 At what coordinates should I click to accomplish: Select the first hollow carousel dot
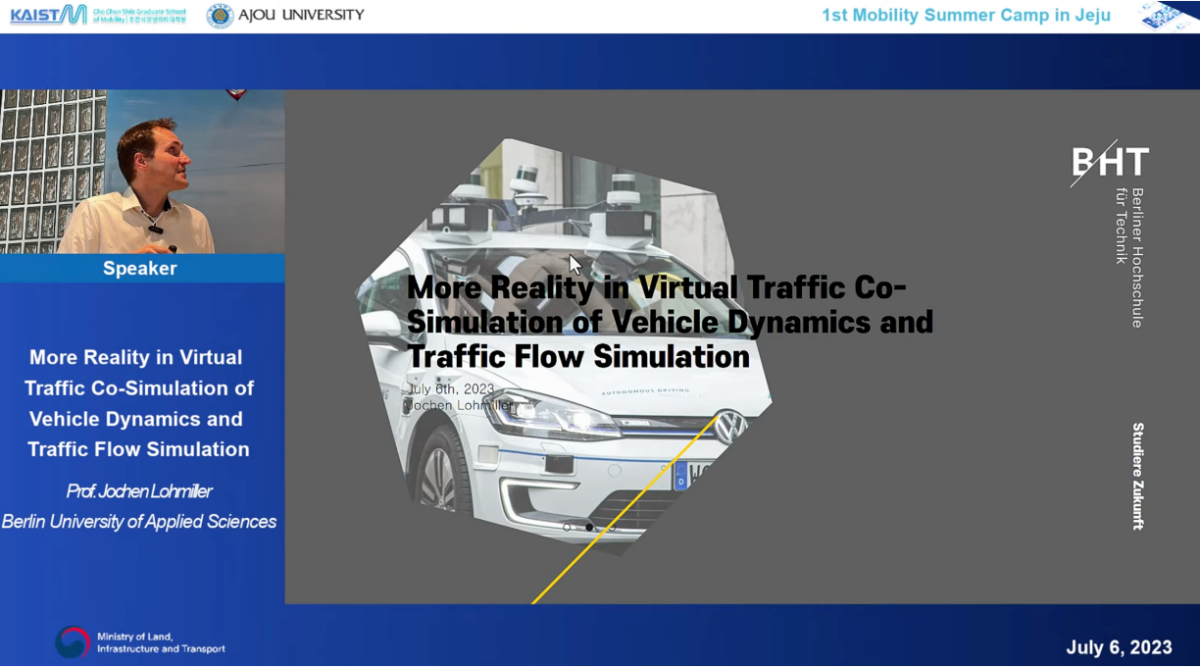point(567,527)
